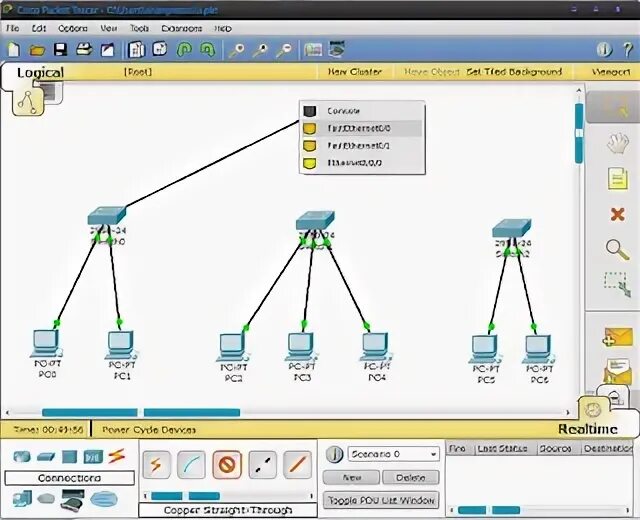Choose the Console cable connection icon
This screenshot has height=520, width=640.
click(191, 464)
